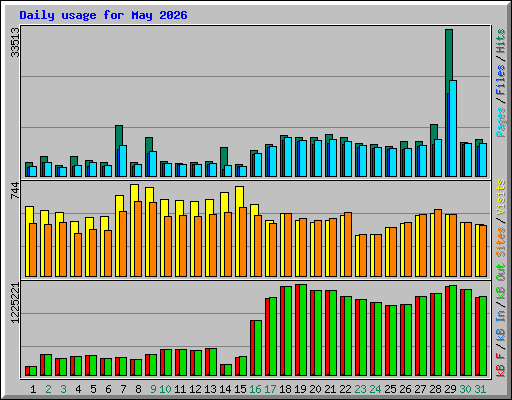
Task: Click the green 'Hits' legend label
Action: tap(501, 41)
